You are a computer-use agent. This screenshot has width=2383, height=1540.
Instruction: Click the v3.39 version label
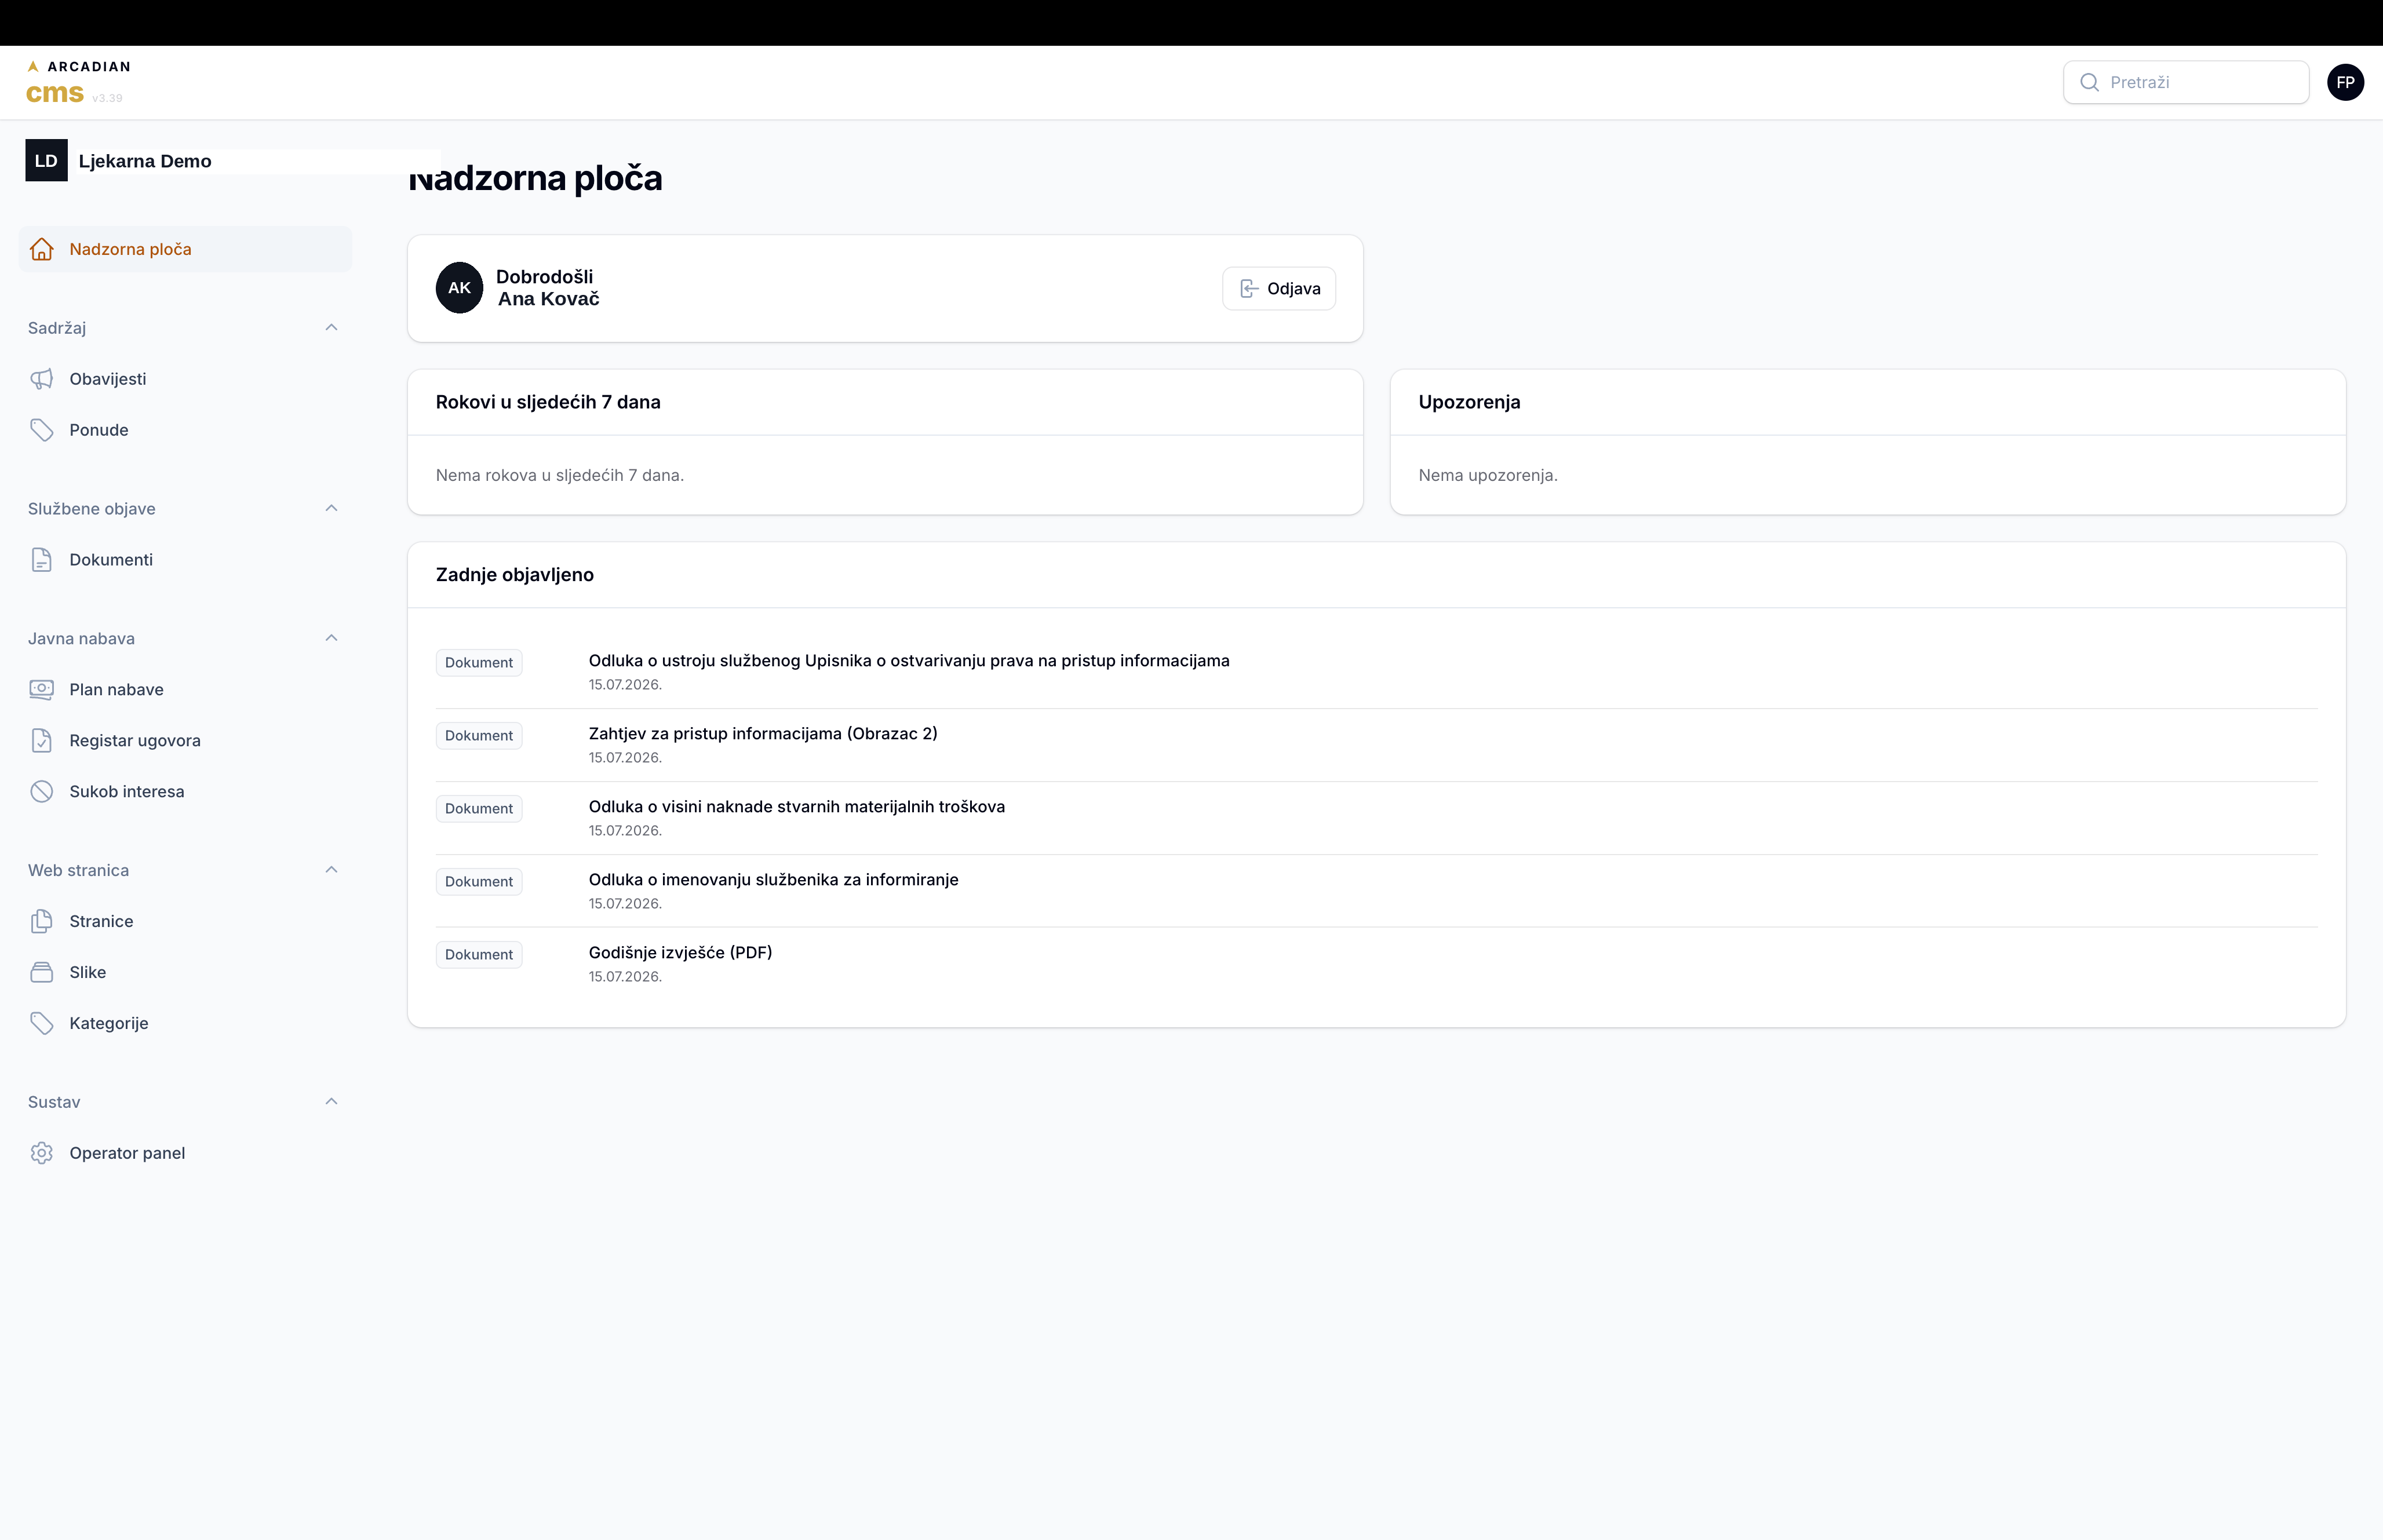pyautogui.click(x=107, y=98)
